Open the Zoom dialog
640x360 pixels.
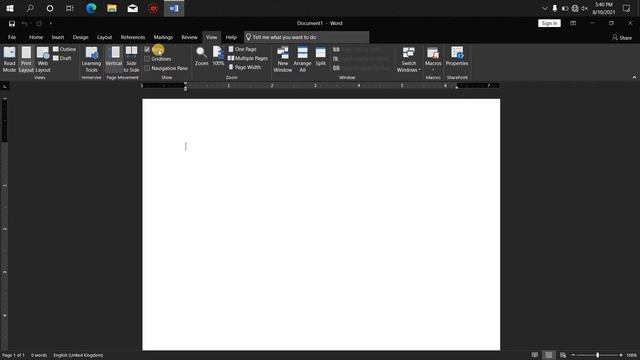[x=201, y=56]
